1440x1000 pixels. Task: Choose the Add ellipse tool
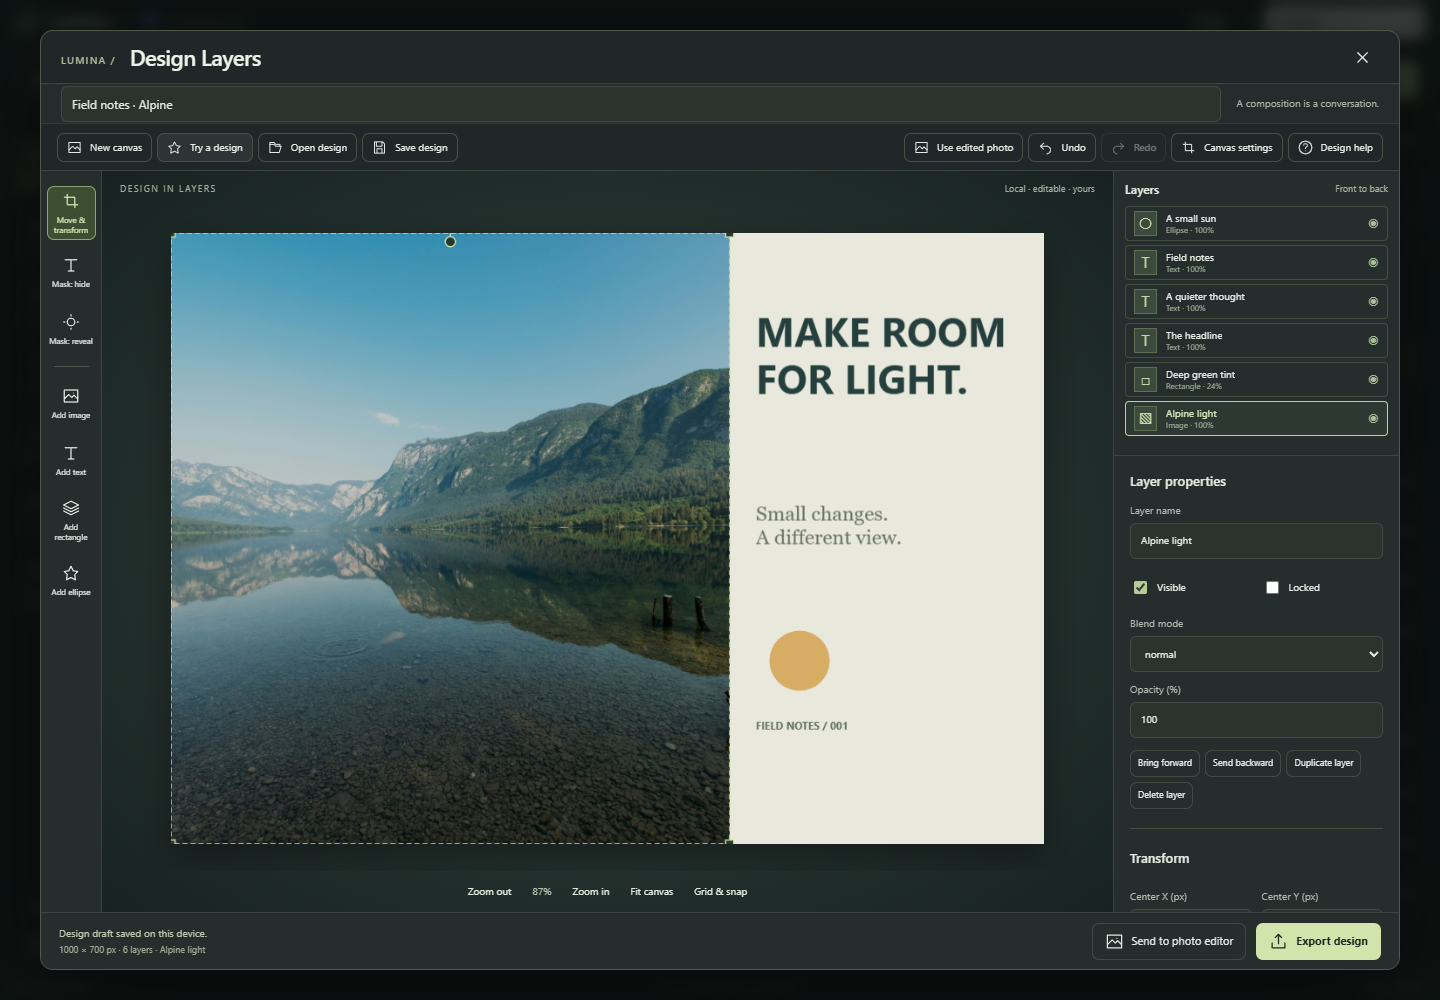click(71, 580)
